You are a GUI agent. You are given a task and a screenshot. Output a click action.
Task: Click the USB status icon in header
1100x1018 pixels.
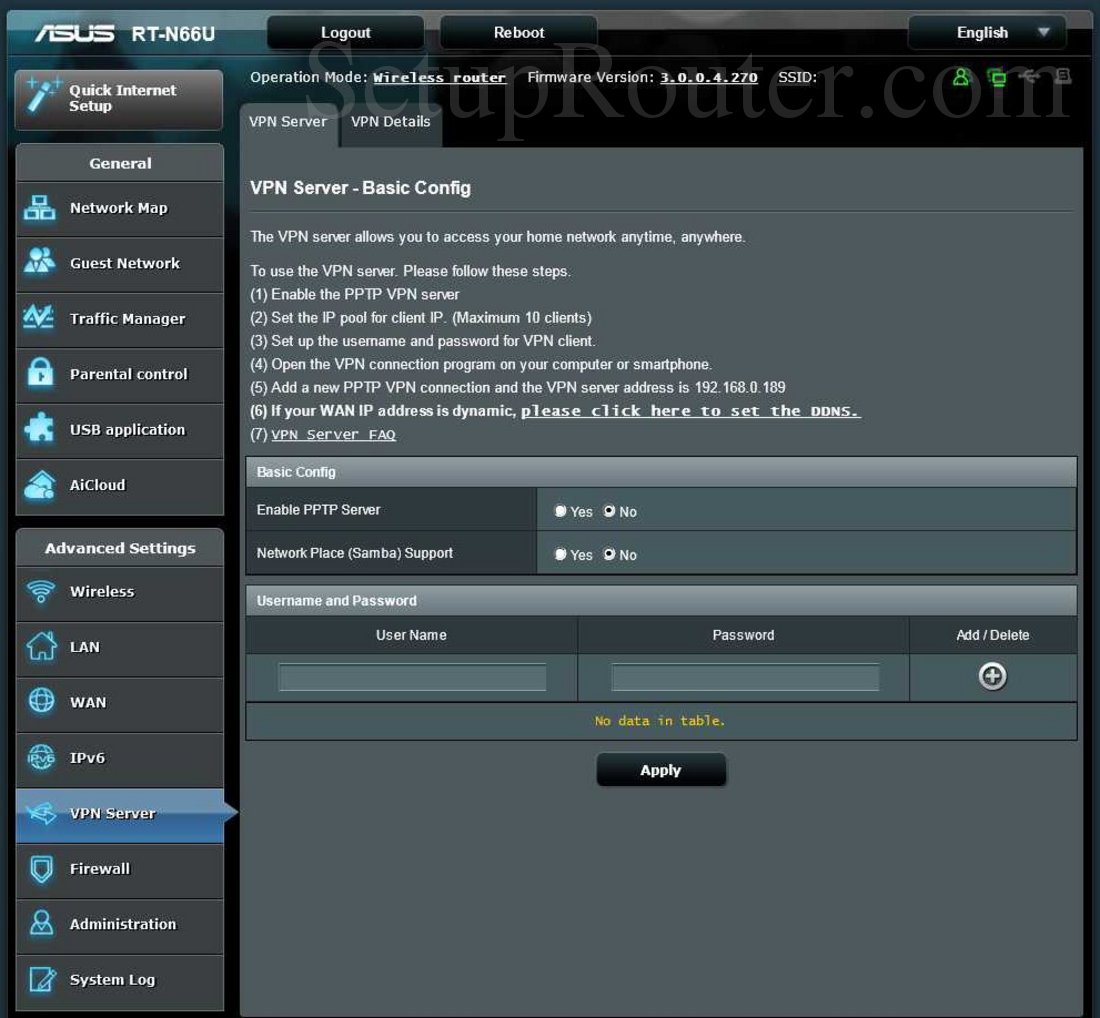[x=1031, y=76]
